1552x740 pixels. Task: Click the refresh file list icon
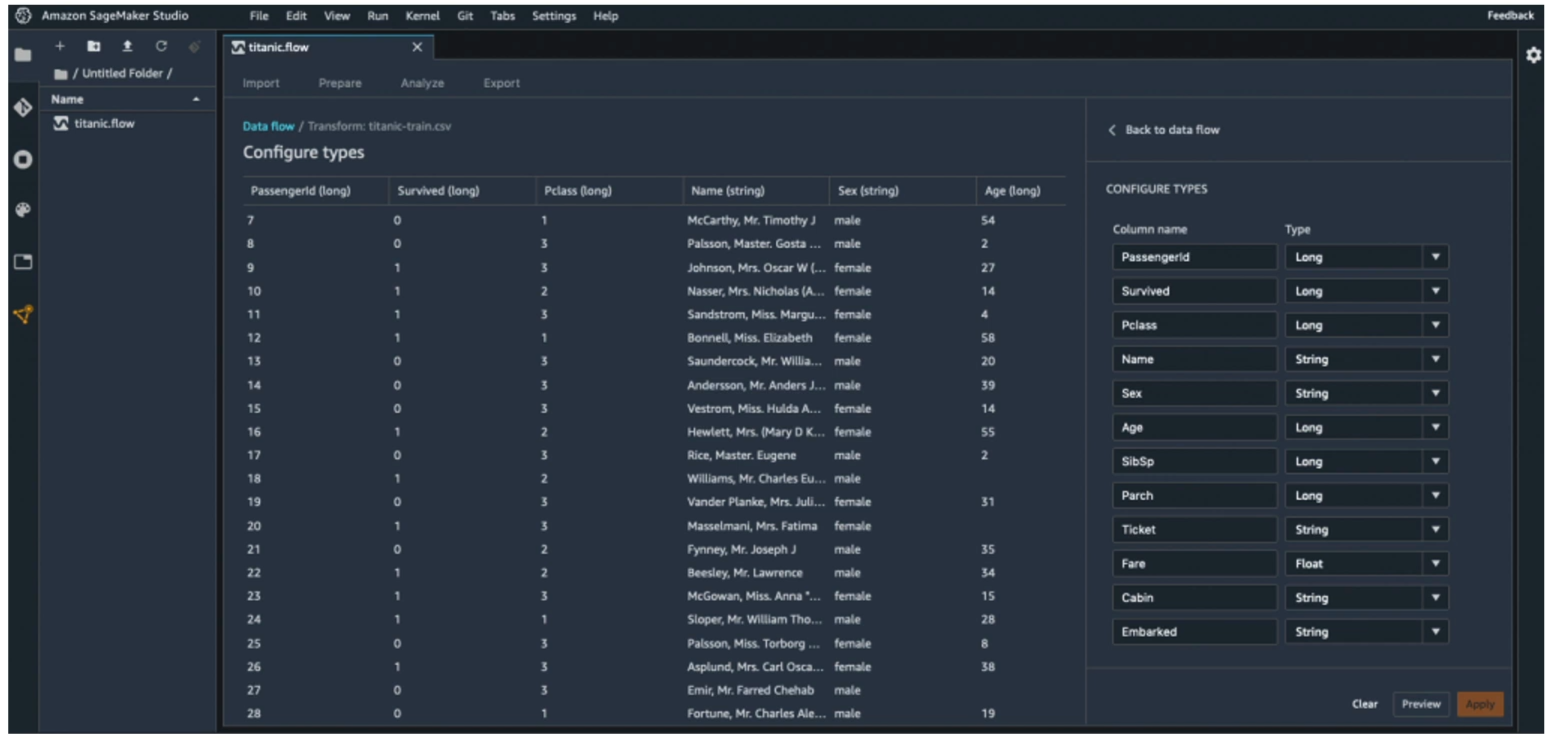click(160, 46)
